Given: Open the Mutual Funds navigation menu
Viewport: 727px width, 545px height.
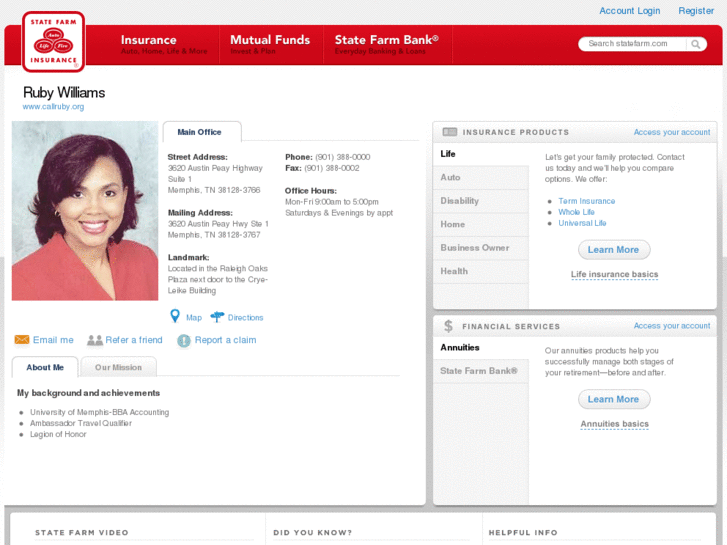Looking at the screenshot, I should [x=270, y=45].
